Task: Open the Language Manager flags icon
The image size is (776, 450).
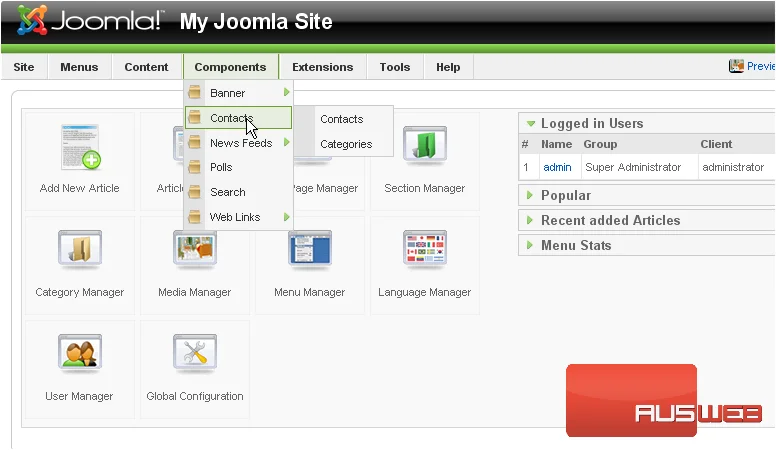Action: pos(425,249)
